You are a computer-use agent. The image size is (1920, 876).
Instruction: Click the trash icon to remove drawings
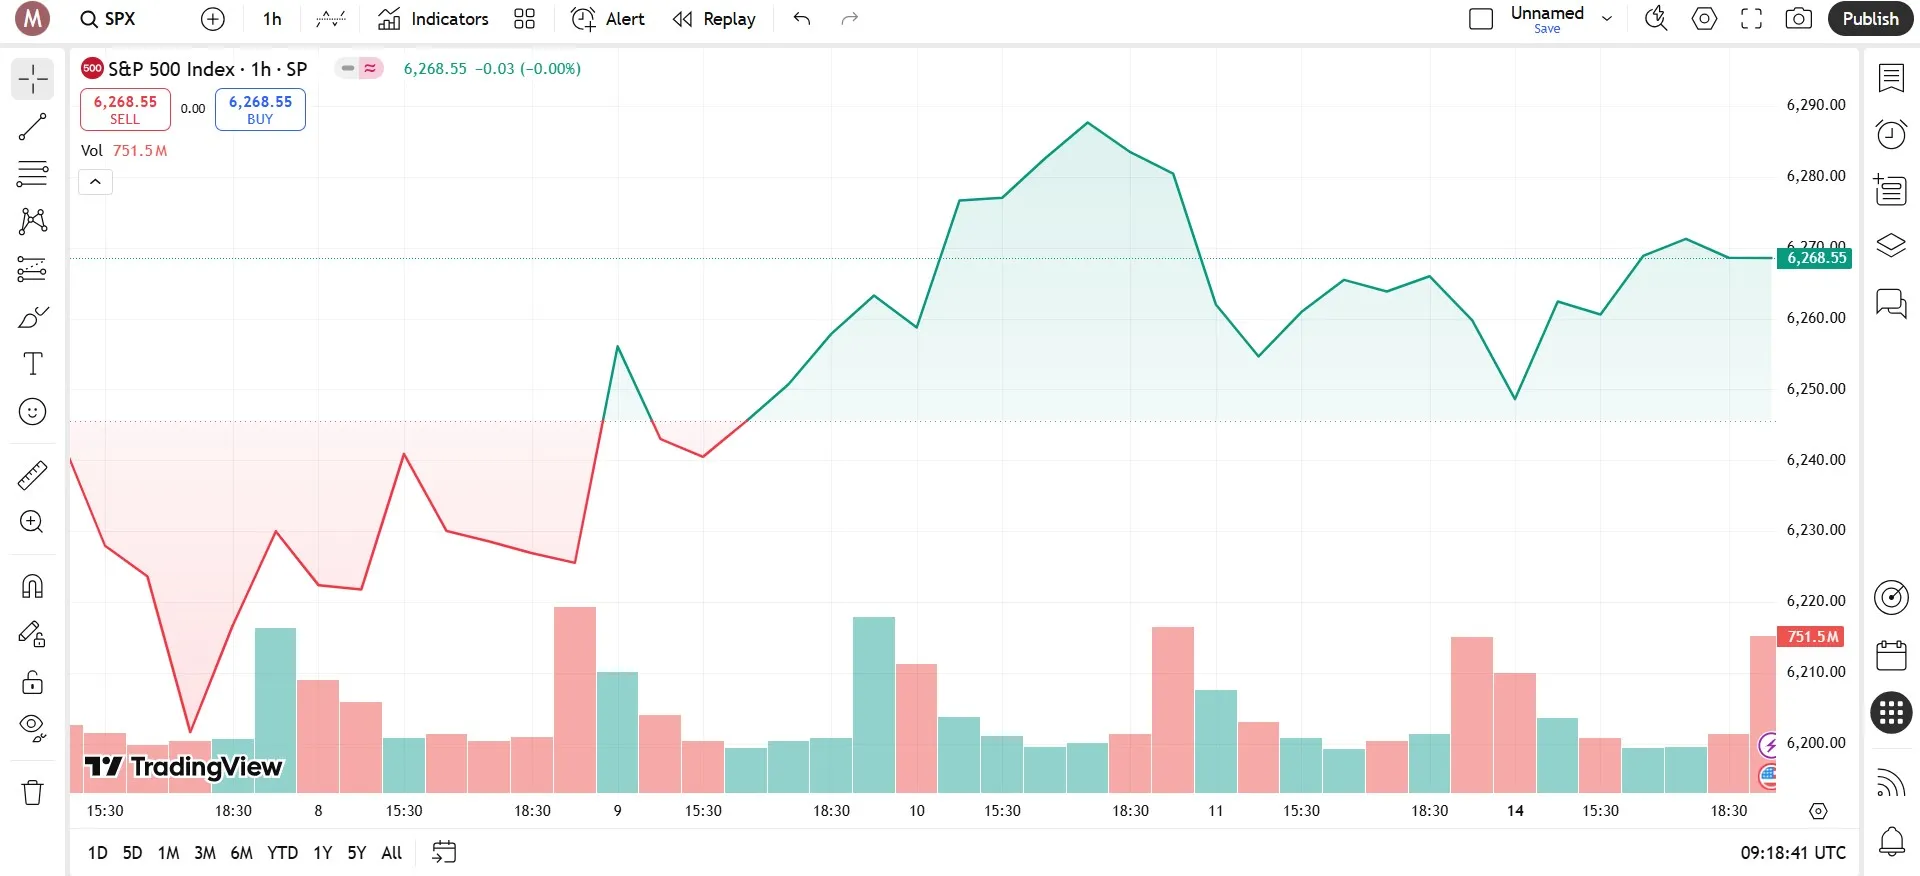point(32,792)
